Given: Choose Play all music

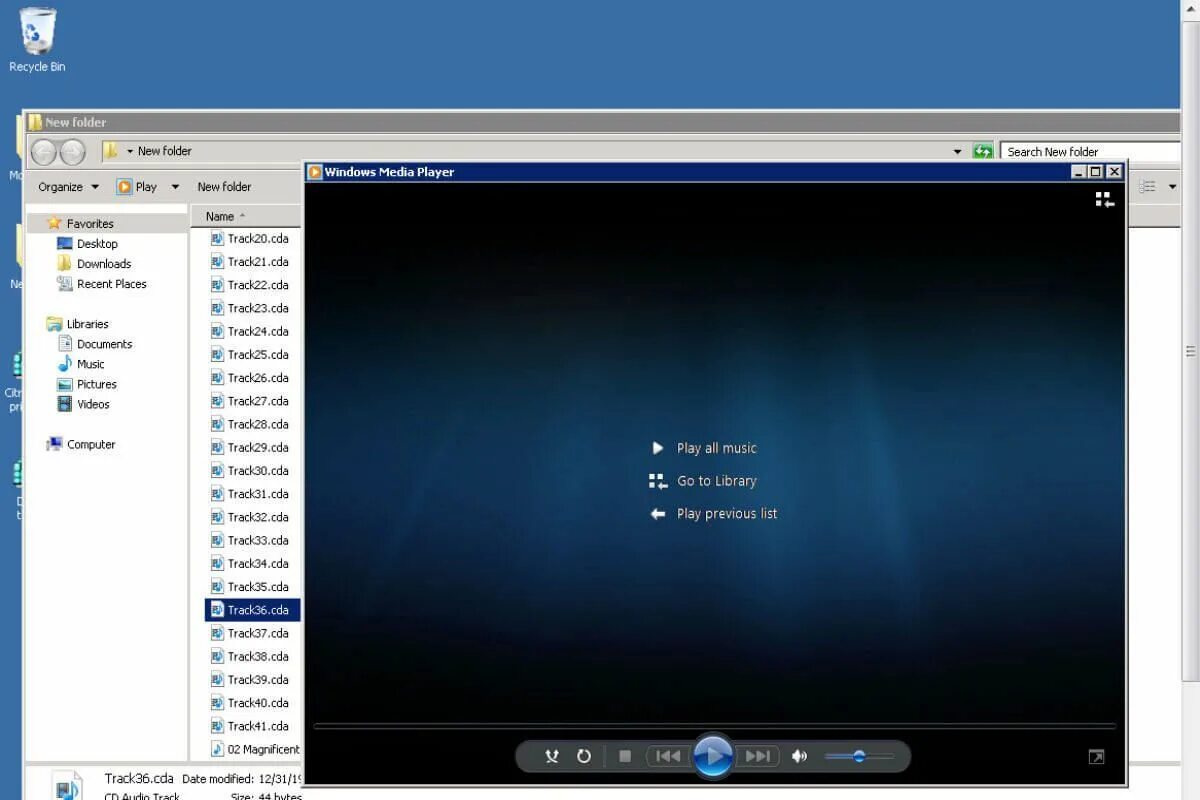Looking at the screenshot, I should click(705, 448).
